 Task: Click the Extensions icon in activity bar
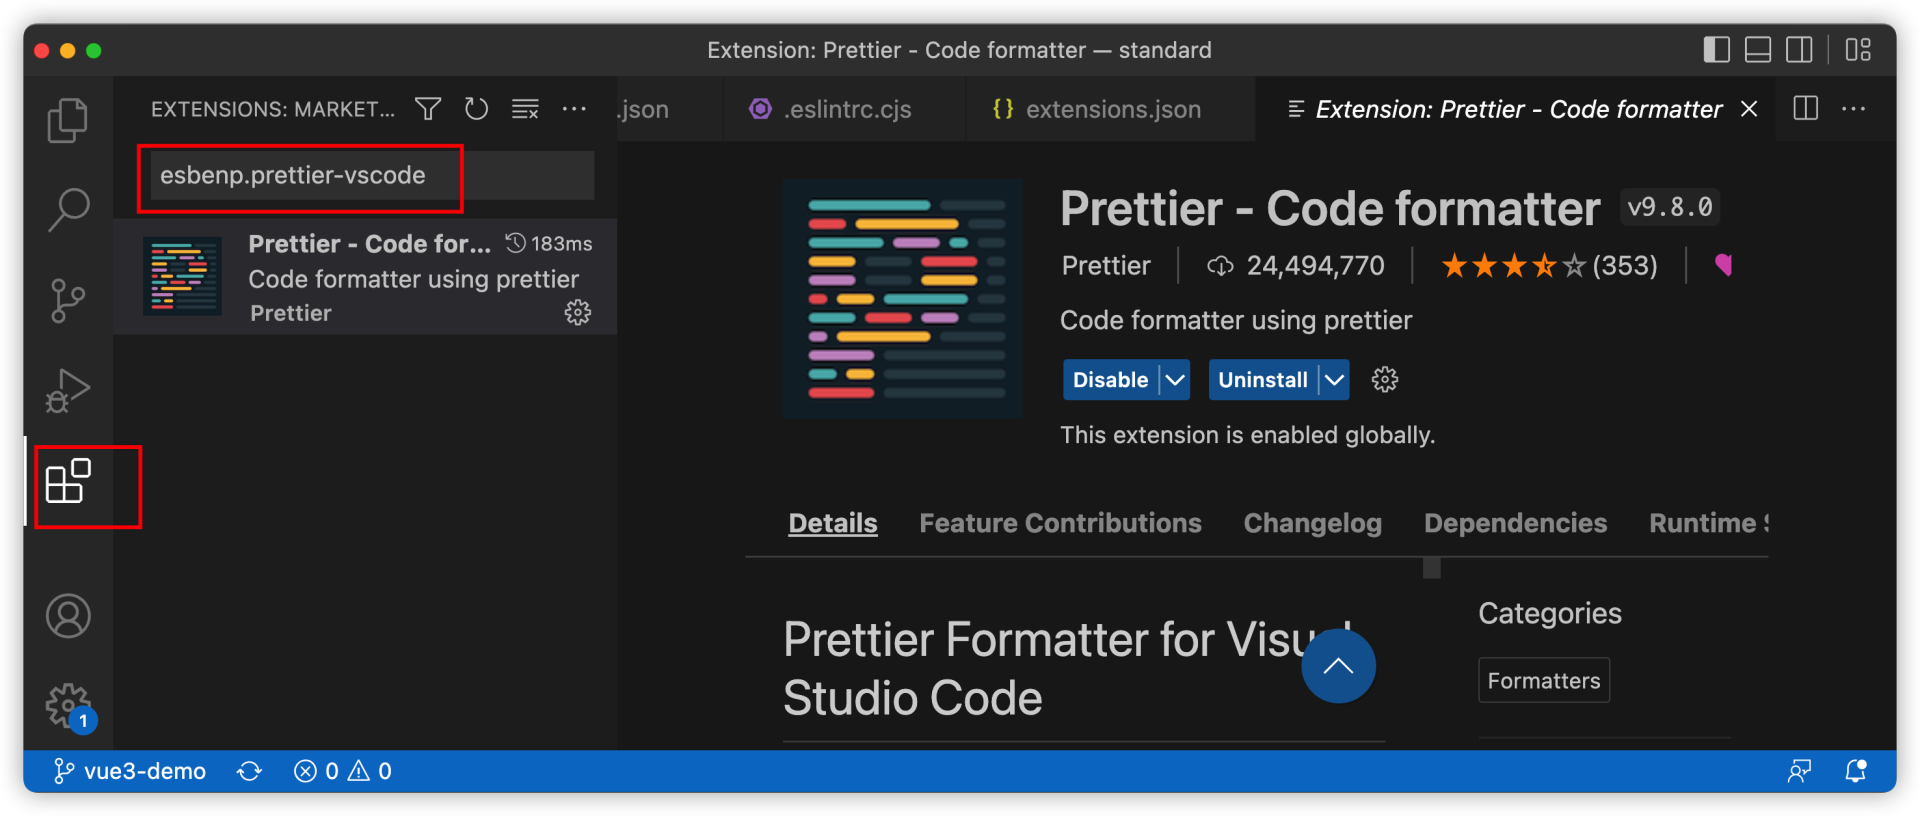pyautogui.click(x=68, y=482)
